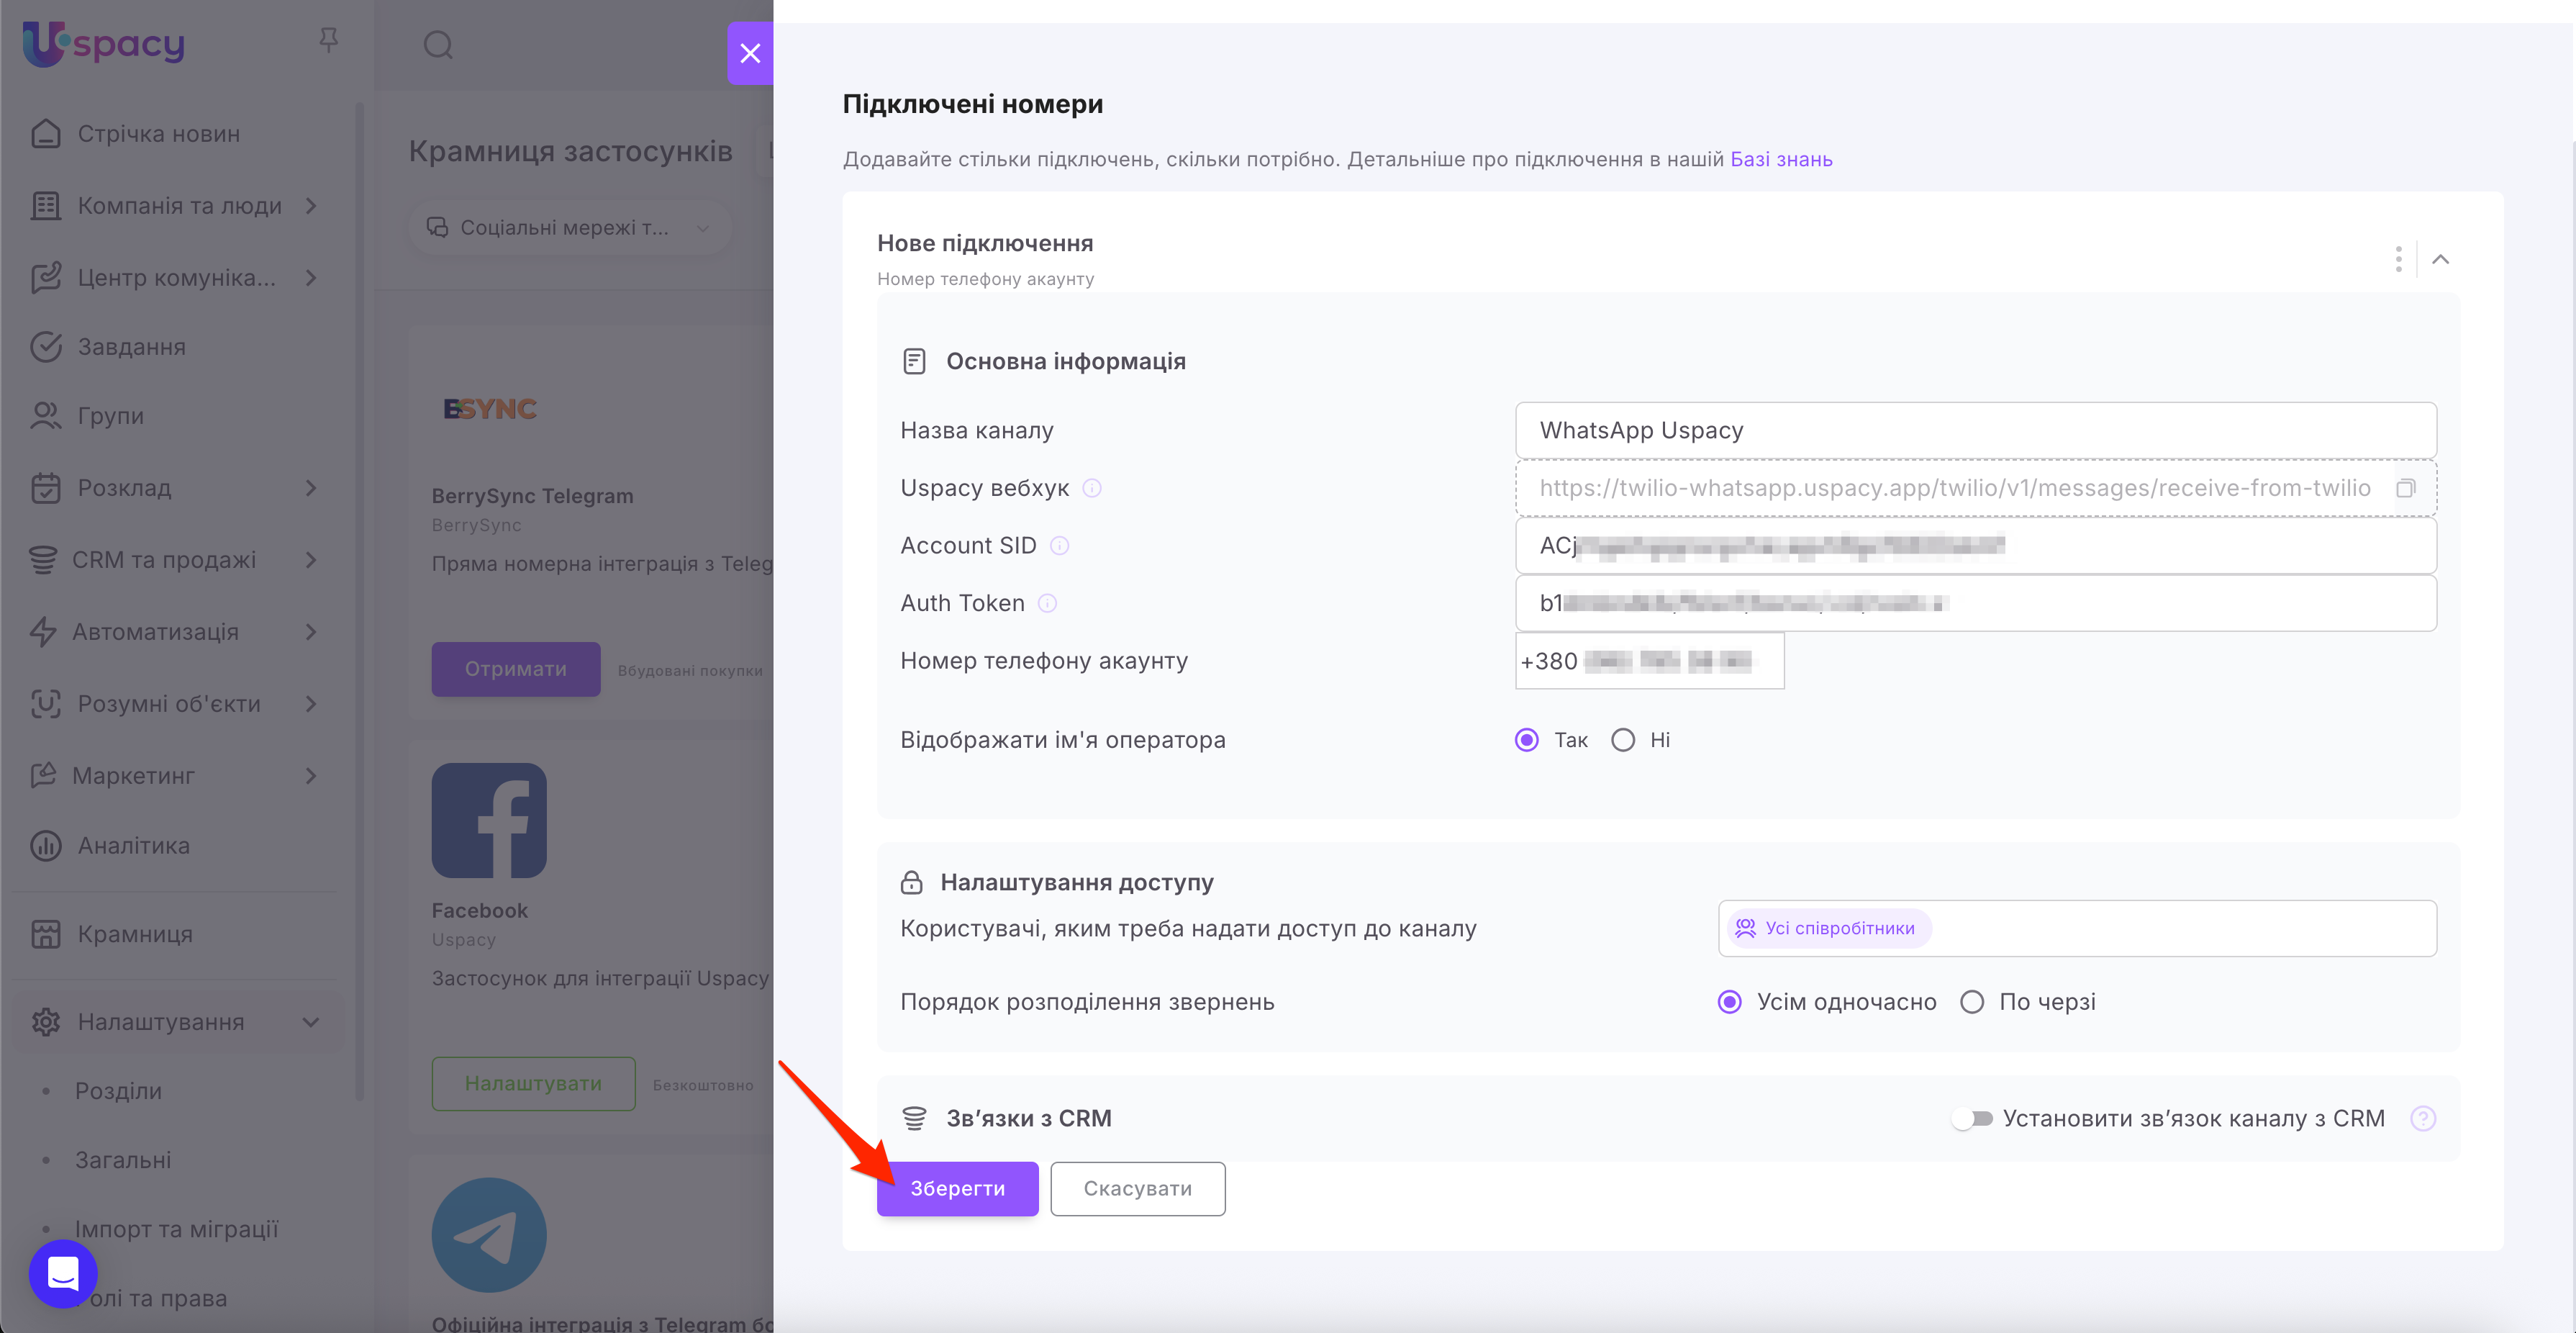Viewport: 2576px width, 1333px height.
Task: Enable the channel-to-CRM link toggle
Action: (1972, 1118)
